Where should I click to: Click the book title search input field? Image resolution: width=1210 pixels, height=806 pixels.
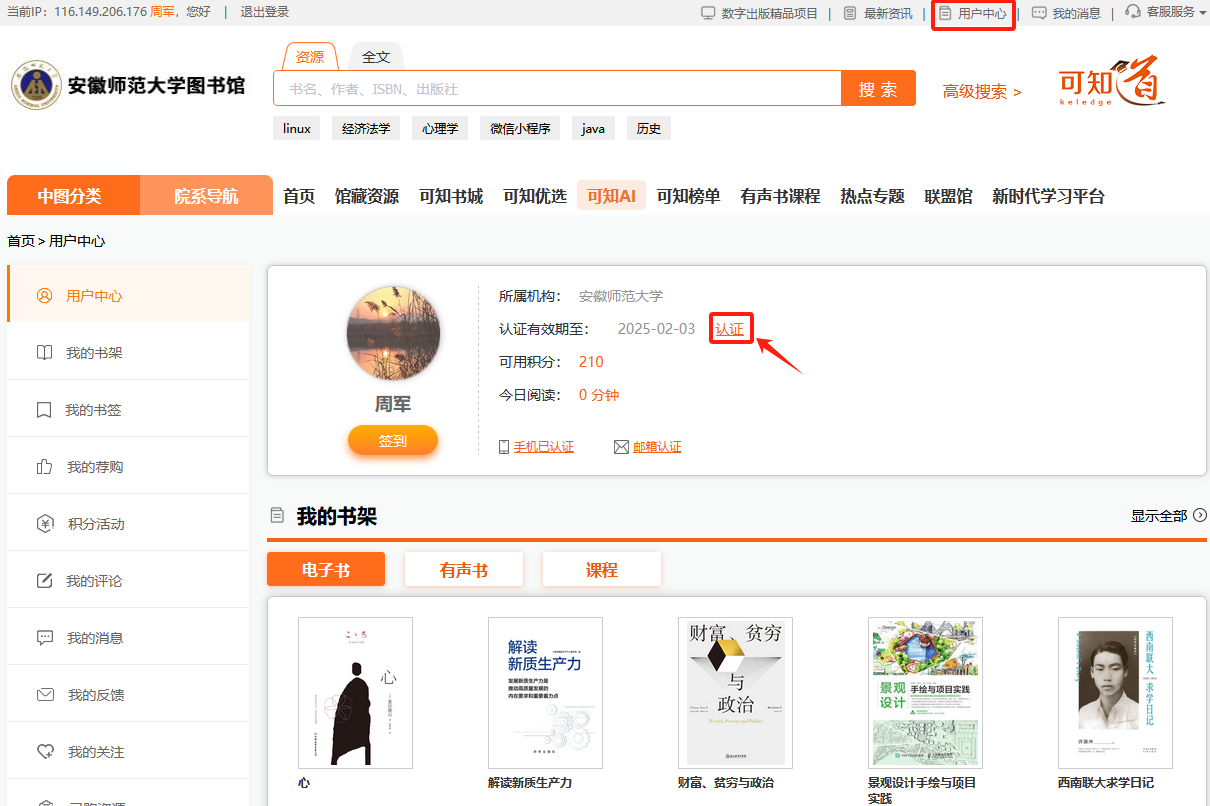pyautogui.click(x=557, y=89)
